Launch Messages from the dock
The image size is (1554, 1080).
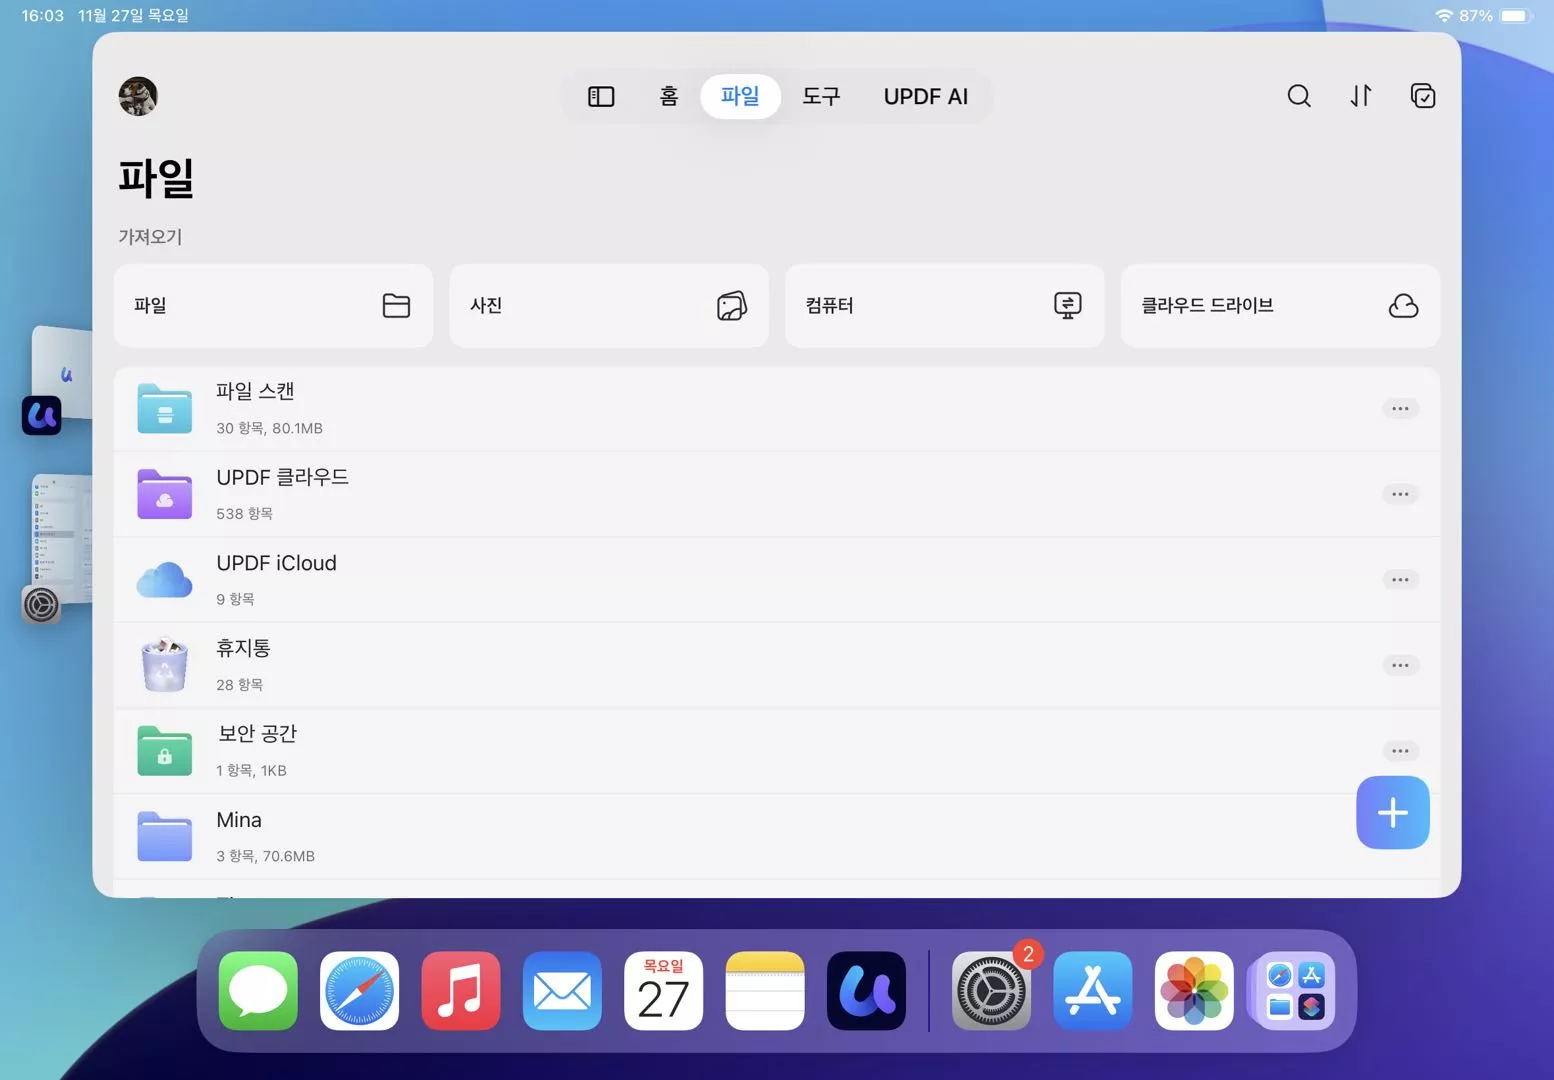tap(258, 991)
